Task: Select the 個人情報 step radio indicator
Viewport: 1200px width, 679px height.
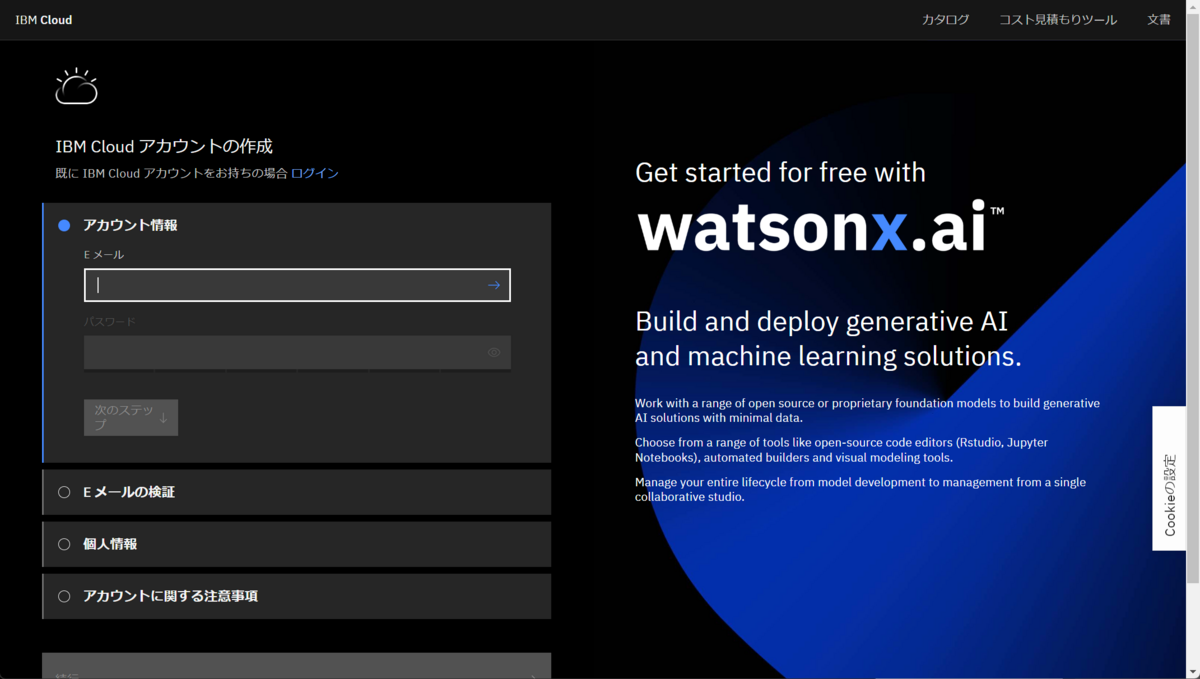Action: (64, 544)
